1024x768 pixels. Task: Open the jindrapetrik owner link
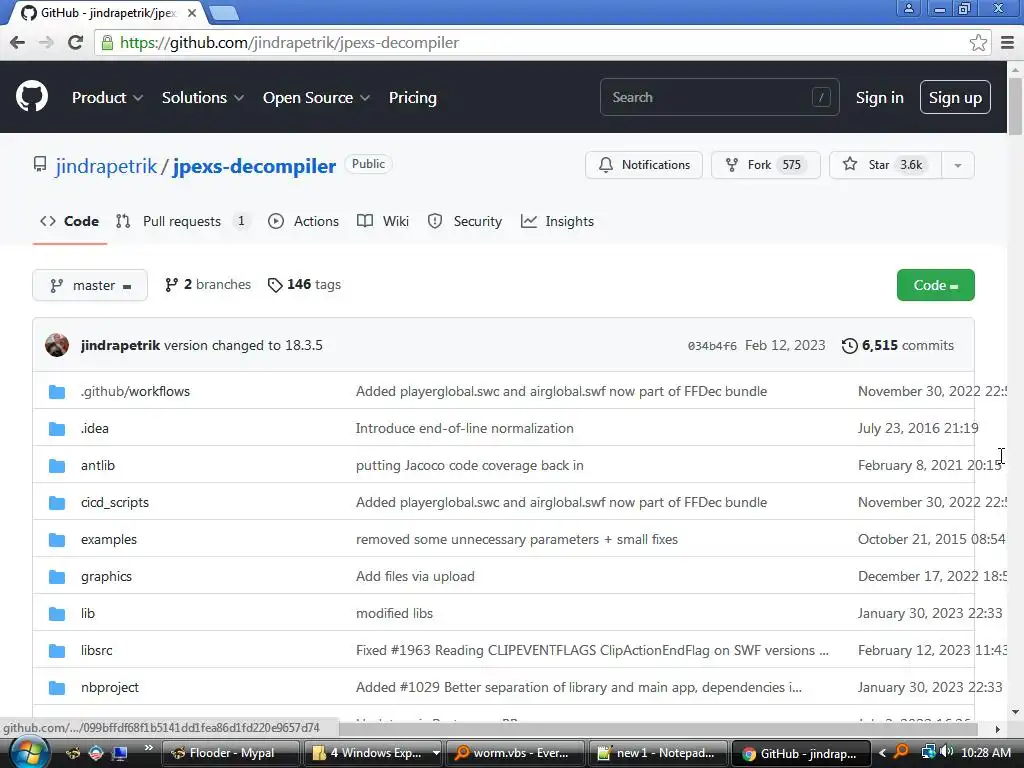[x=106, y=166]
